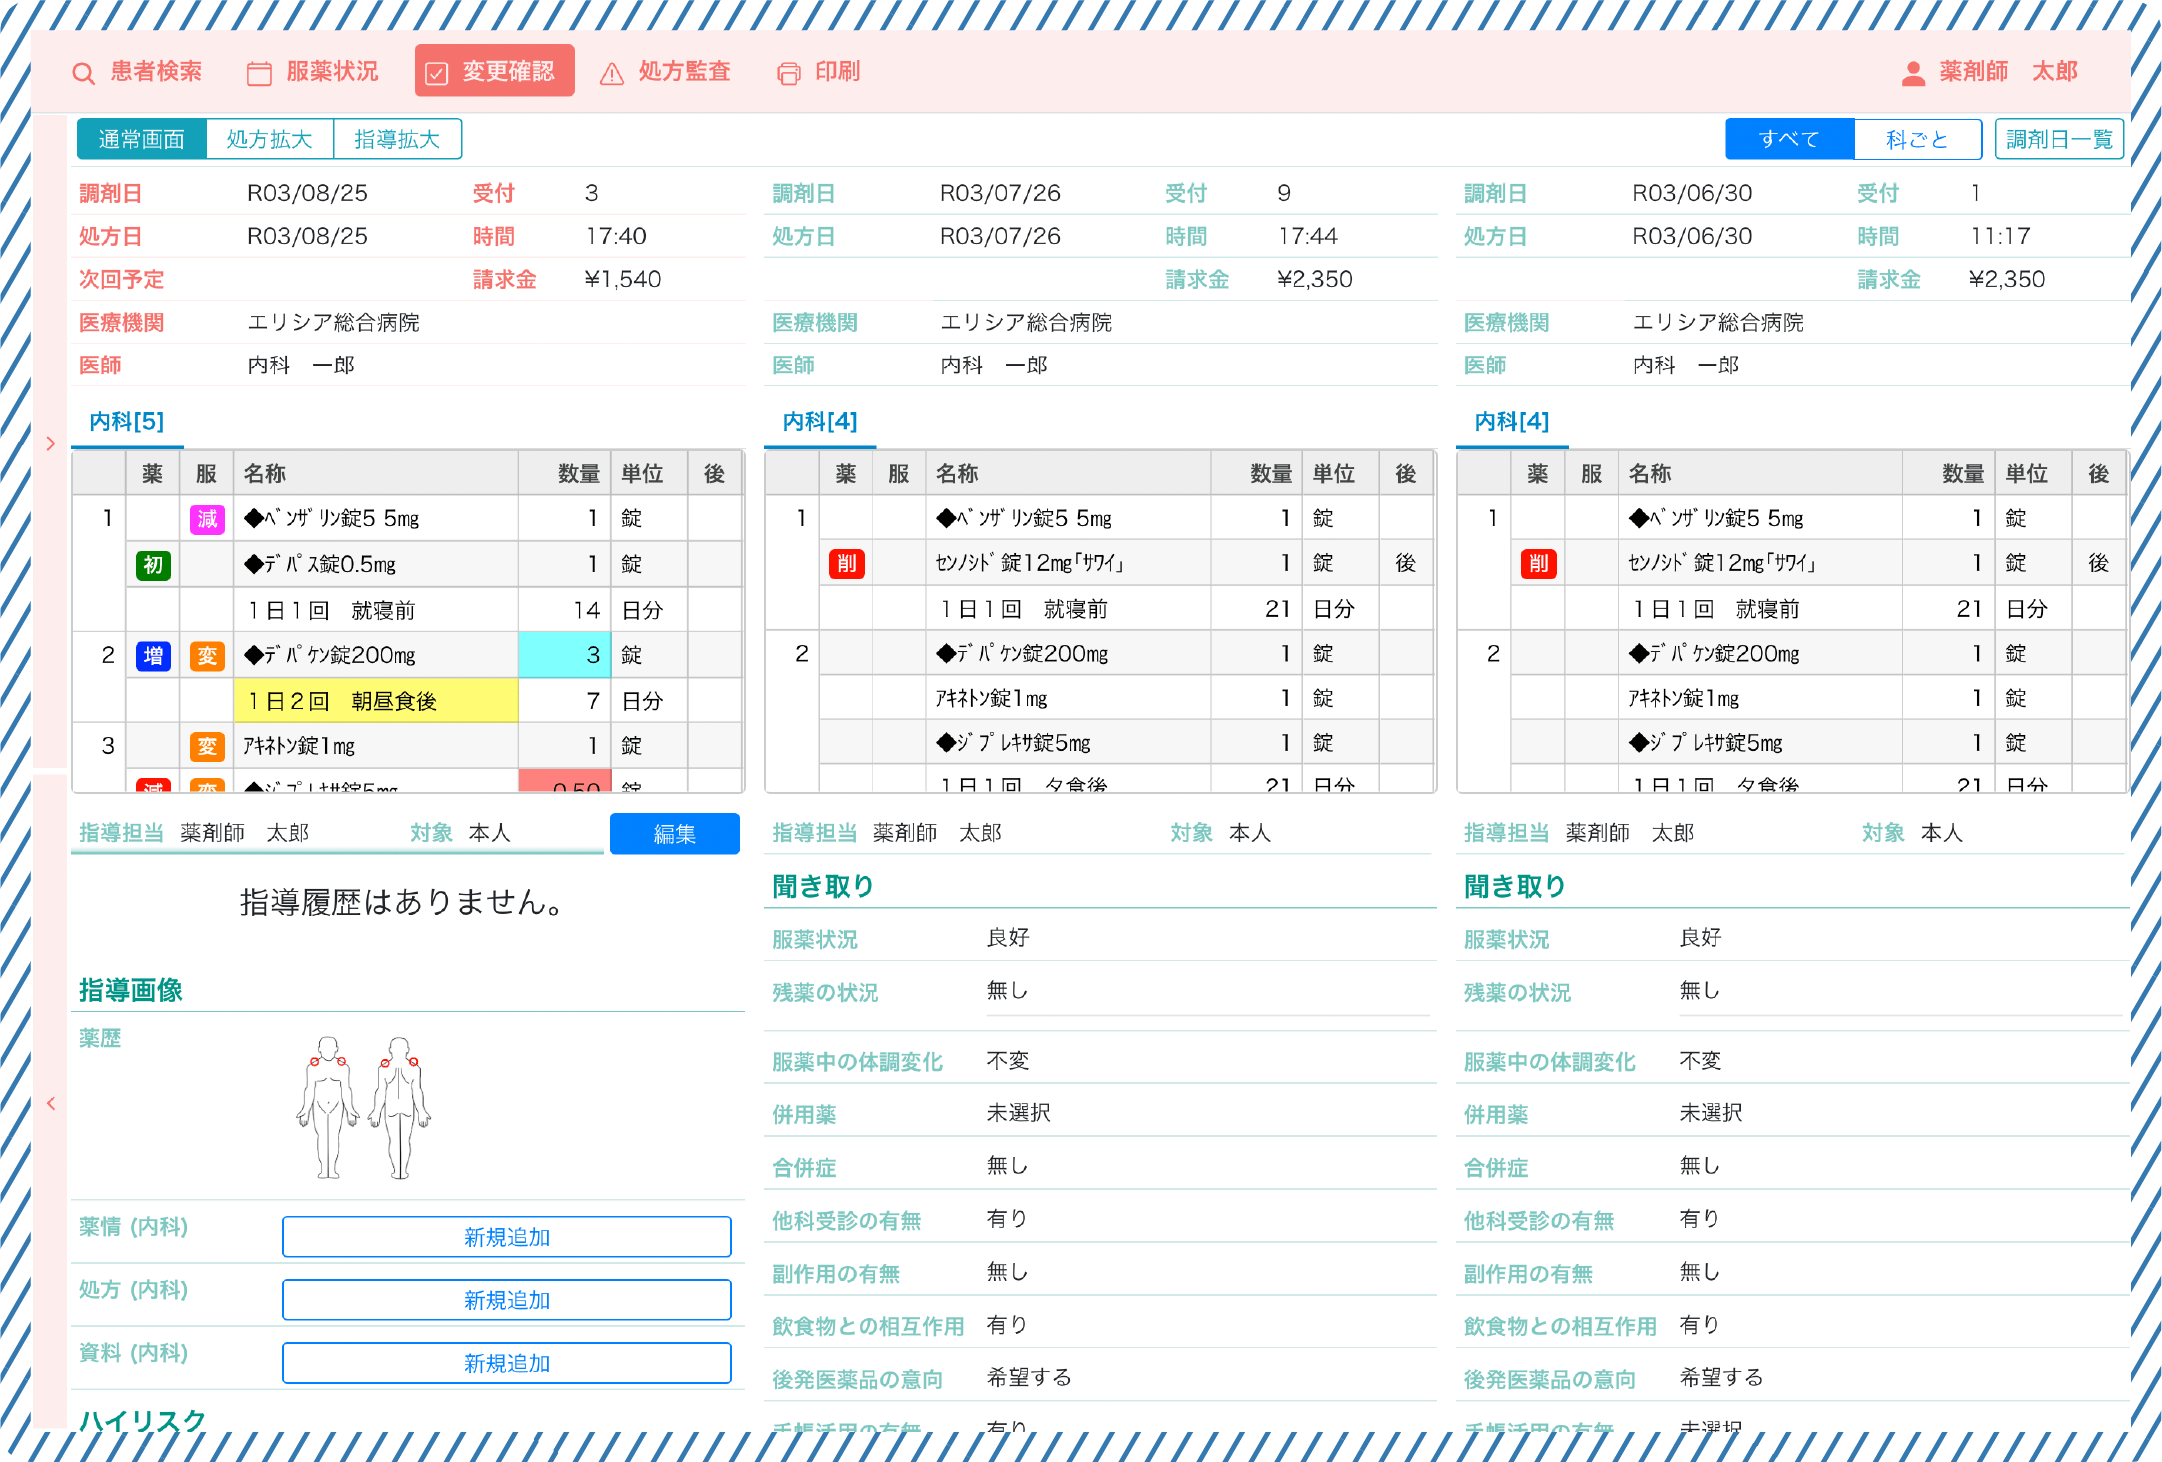Select 変更確認 checkmark button
Viewport: 2162px width, 1462px height.
tap(494, 71)
